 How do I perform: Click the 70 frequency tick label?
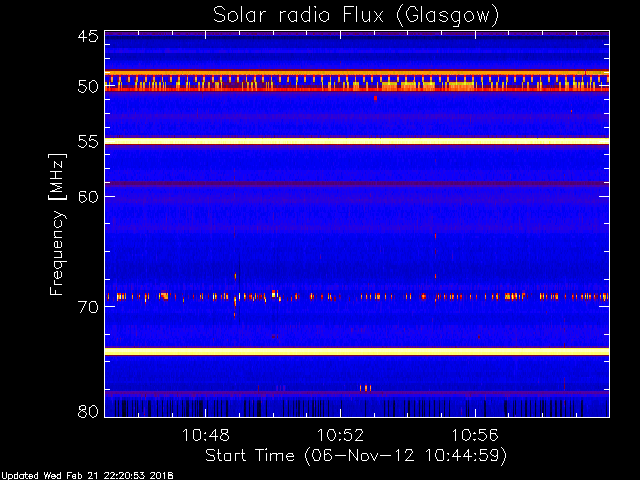tap(88, 307)
